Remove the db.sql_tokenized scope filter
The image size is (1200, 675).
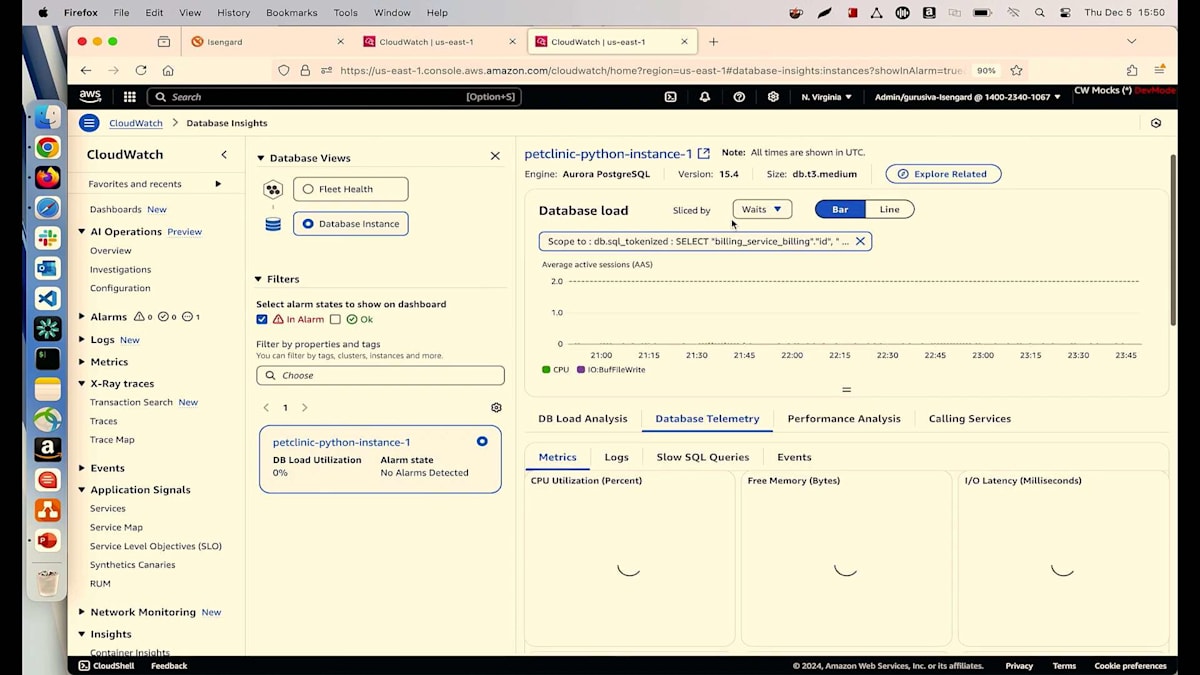860,241
